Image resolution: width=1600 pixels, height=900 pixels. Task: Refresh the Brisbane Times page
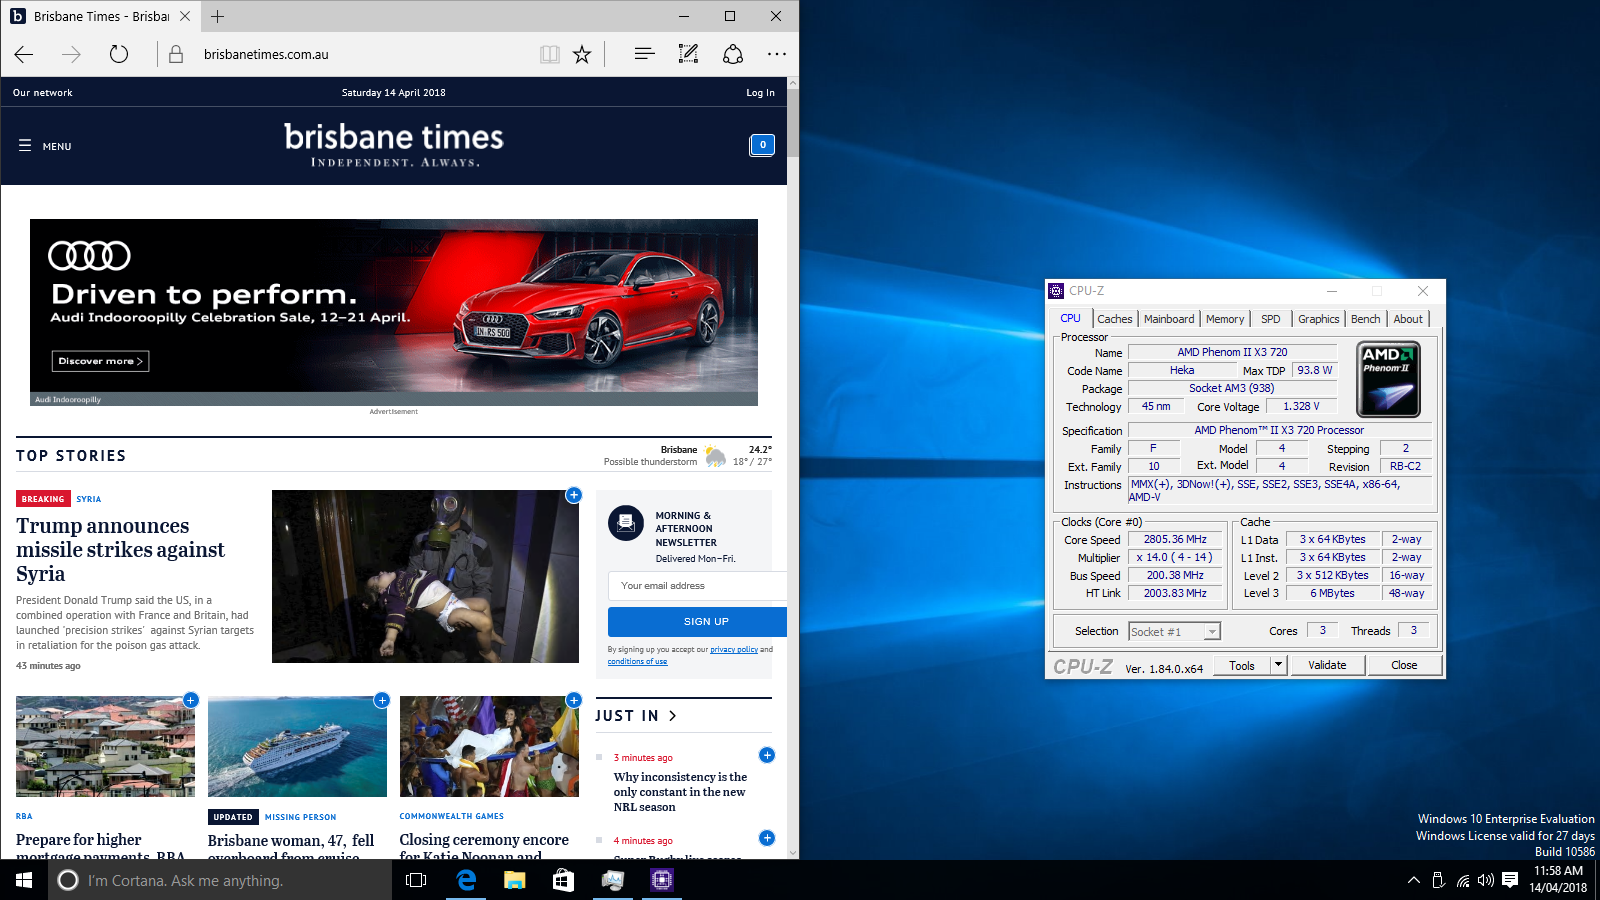tap(119, 54)
